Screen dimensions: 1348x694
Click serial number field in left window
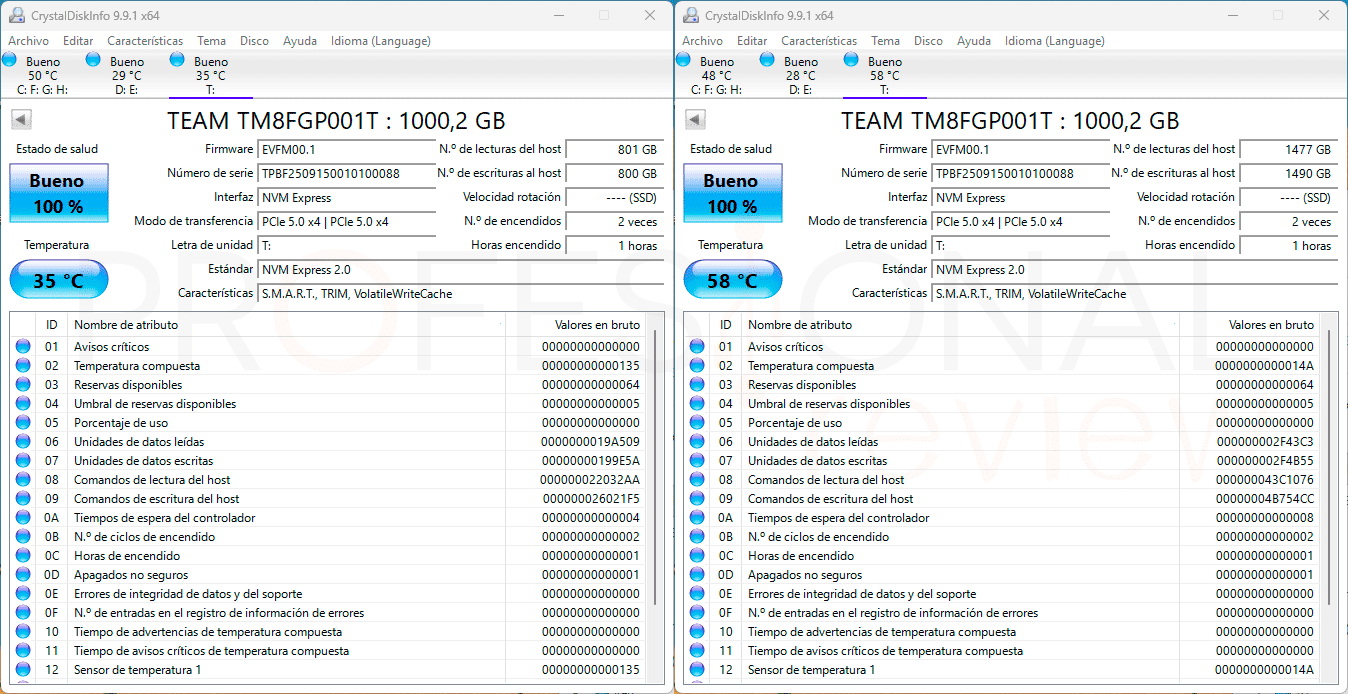347,173
